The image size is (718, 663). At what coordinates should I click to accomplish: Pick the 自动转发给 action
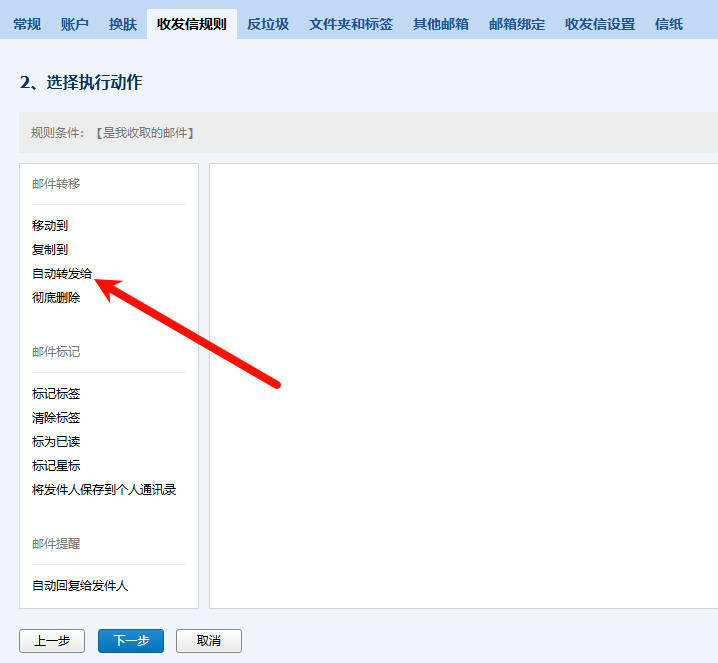[x=62, y=274]
